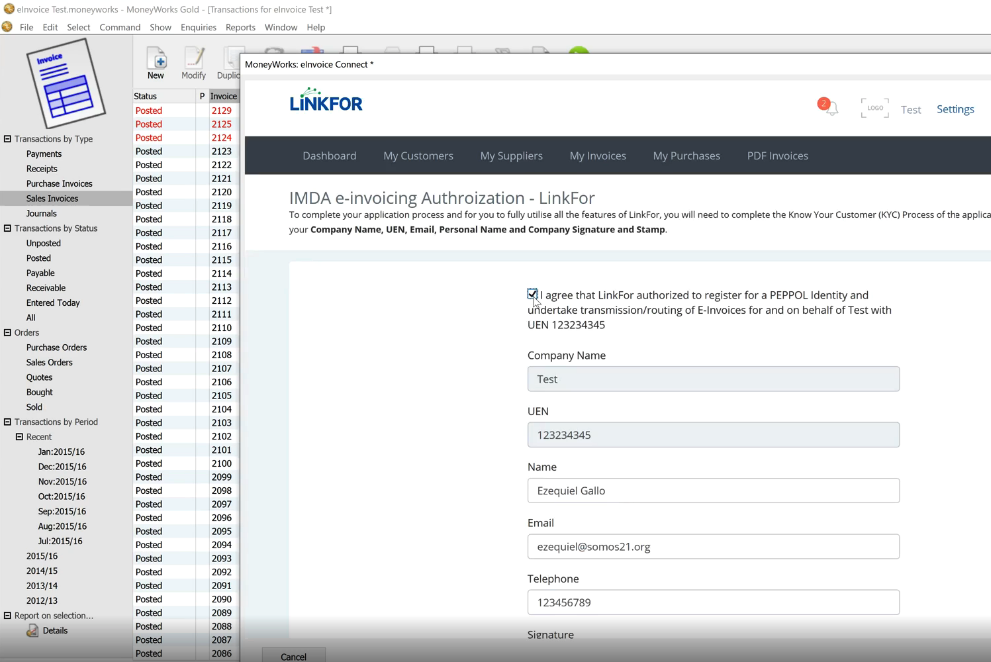
Task: Select invoice 2110 row
Action: [186, 328]
